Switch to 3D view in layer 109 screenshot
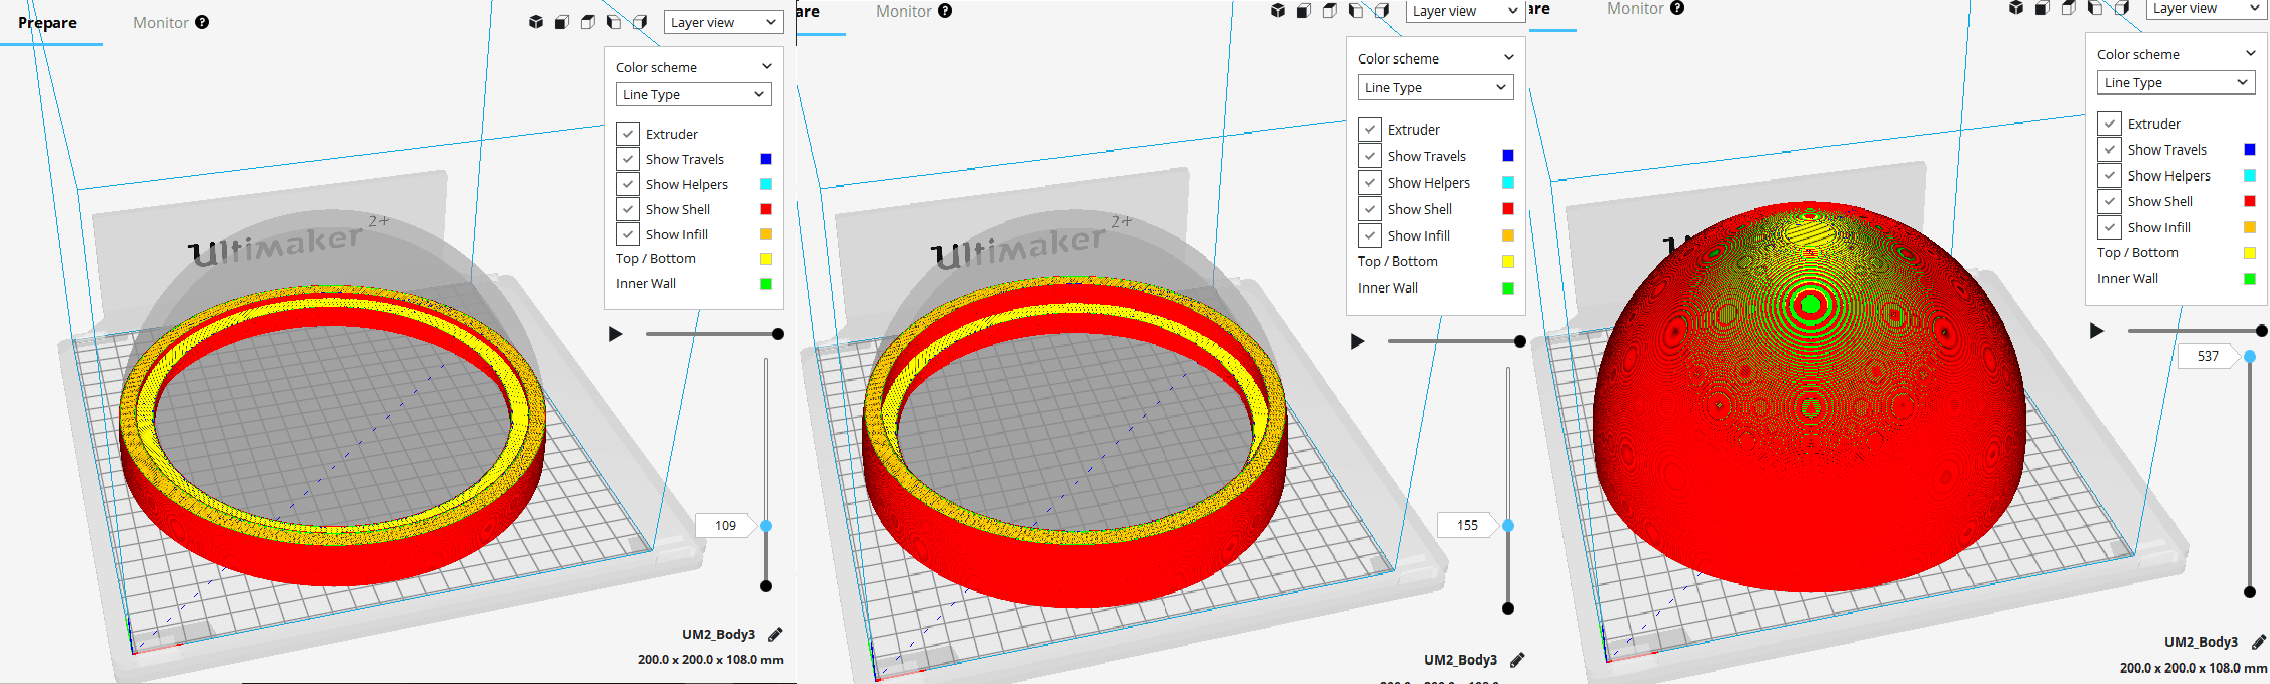The image size is (2270, 684). [536, 22]
